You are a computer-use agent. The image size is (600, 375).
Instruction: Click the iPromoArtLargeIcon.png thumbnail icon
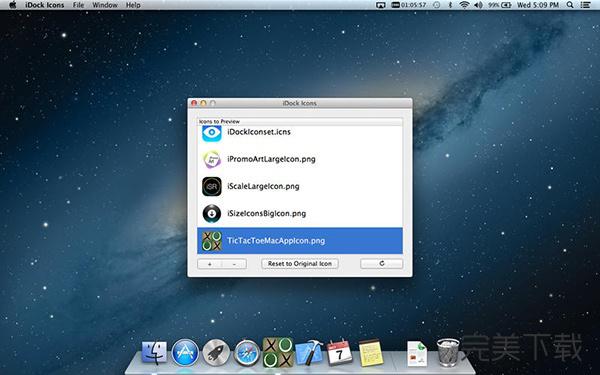(212, 159)
